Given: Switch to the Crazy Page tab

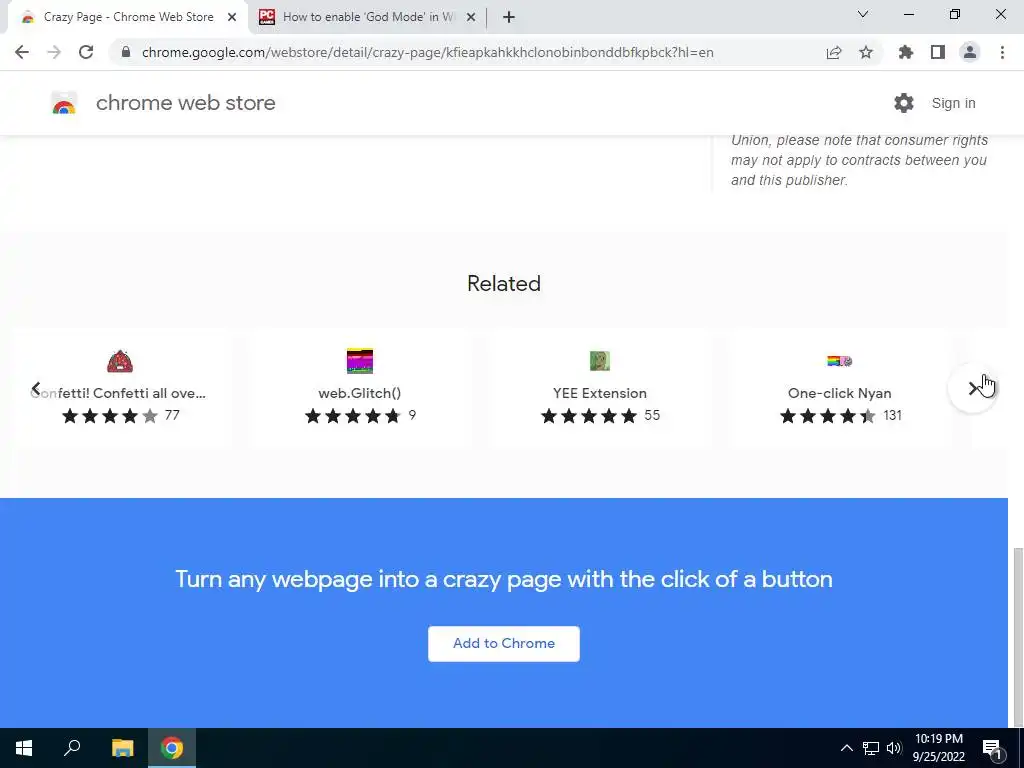Looking at the screenshot, I should tap(129, 17).
